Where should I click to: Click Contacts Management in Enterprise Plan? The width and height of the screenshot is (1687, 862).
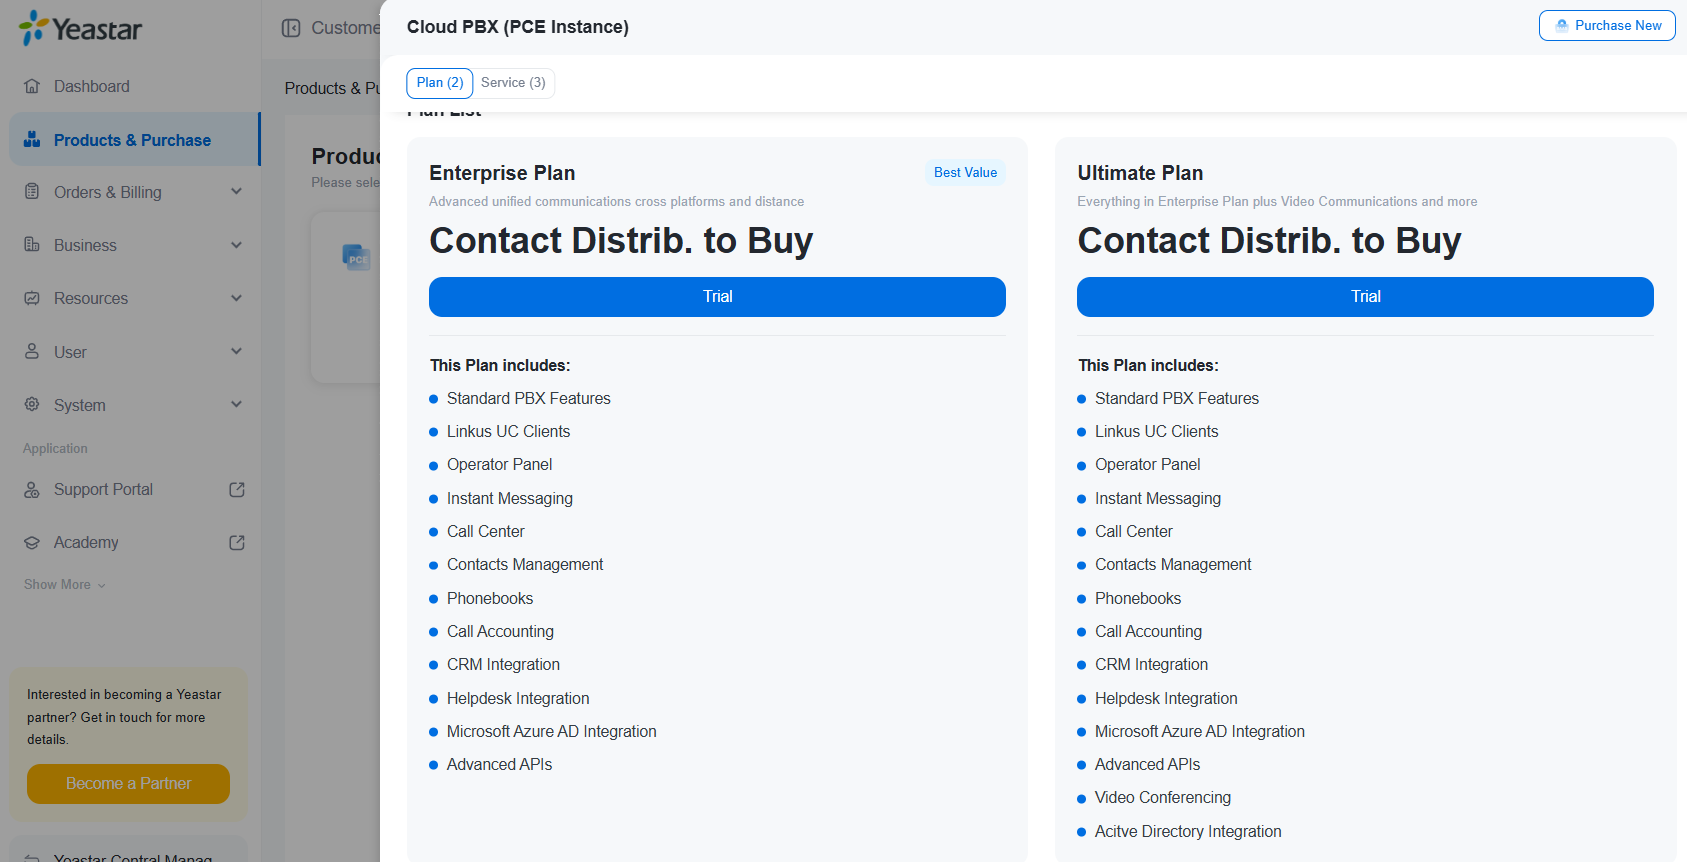[x=525, y=565]
